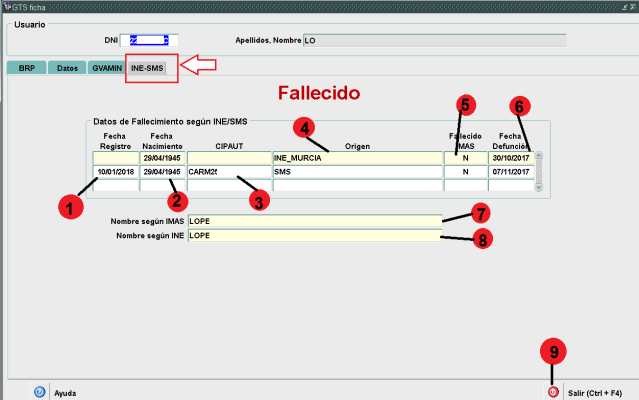Select the INE_MURCIA origin cell
This screenshot has width=639, height=400.
coord(357,158)
